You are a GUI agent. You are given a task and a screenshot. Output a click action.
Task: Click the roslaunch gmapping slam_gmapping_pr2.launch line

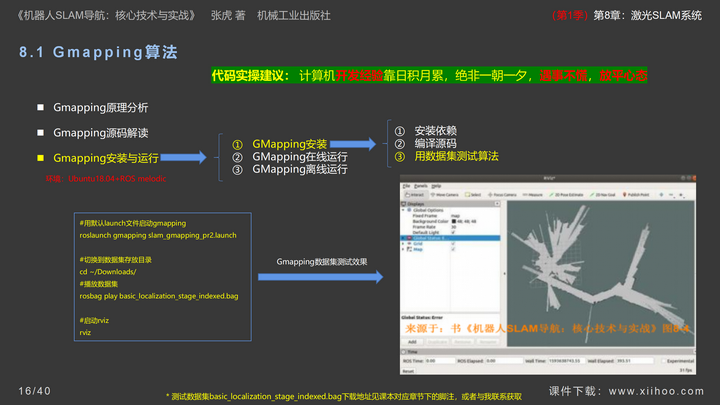coord(158,235)
